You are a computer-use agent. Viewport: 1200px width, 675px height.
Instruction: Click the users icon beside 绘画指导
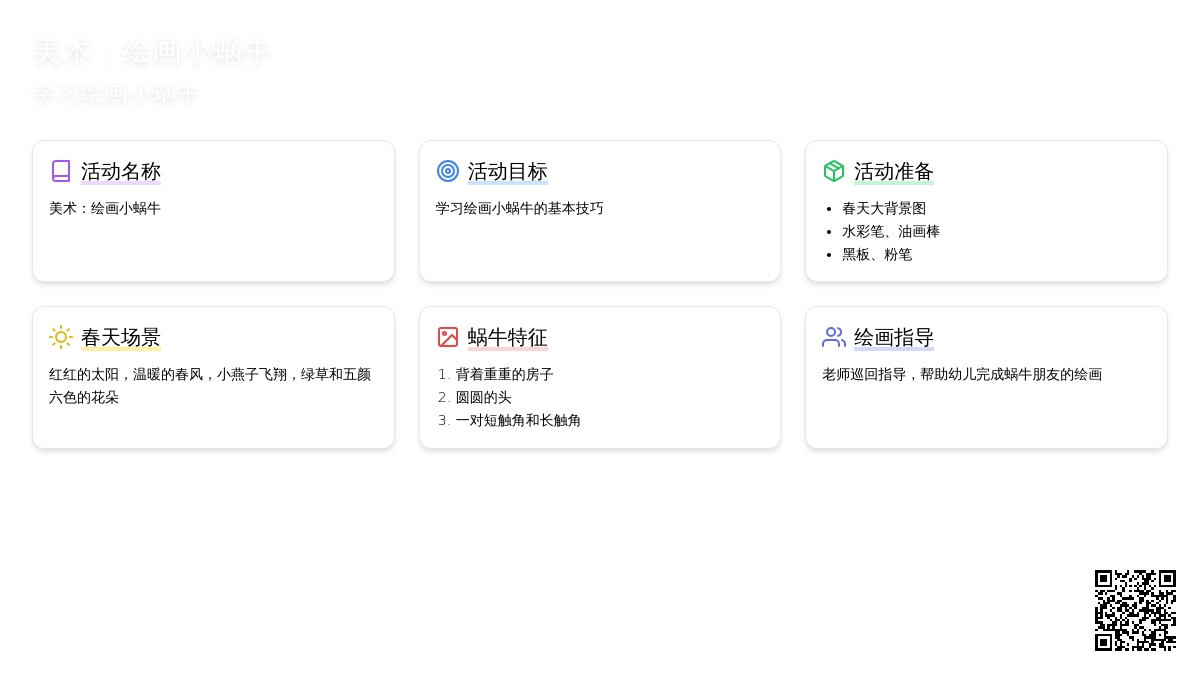[834, 337]
